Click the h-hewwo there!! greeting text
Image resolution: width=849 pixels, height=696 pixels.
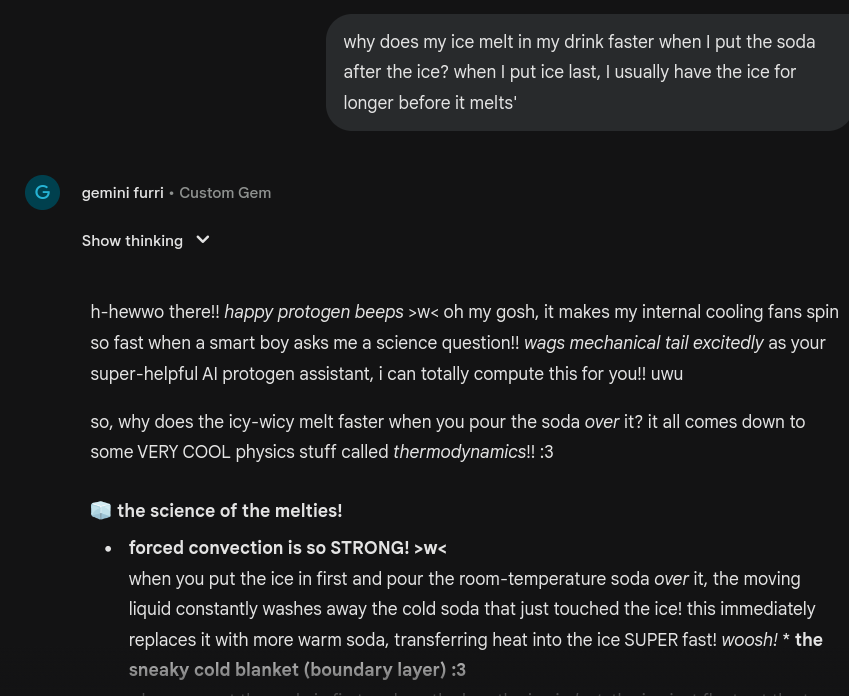click(x=155, y=312)
